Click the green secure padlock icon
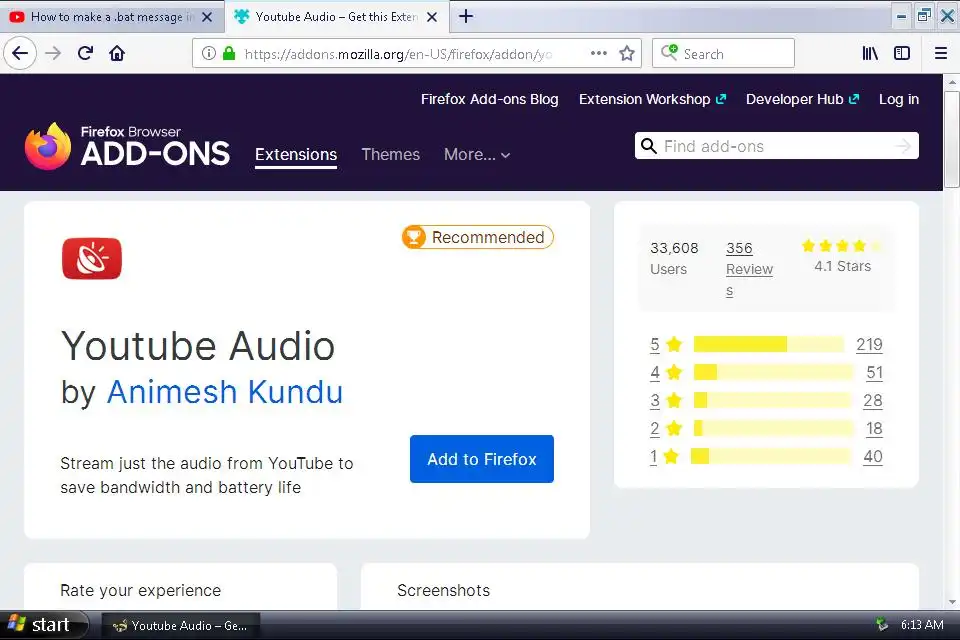This screenshot has width=960, height=640. pos(229,53)
